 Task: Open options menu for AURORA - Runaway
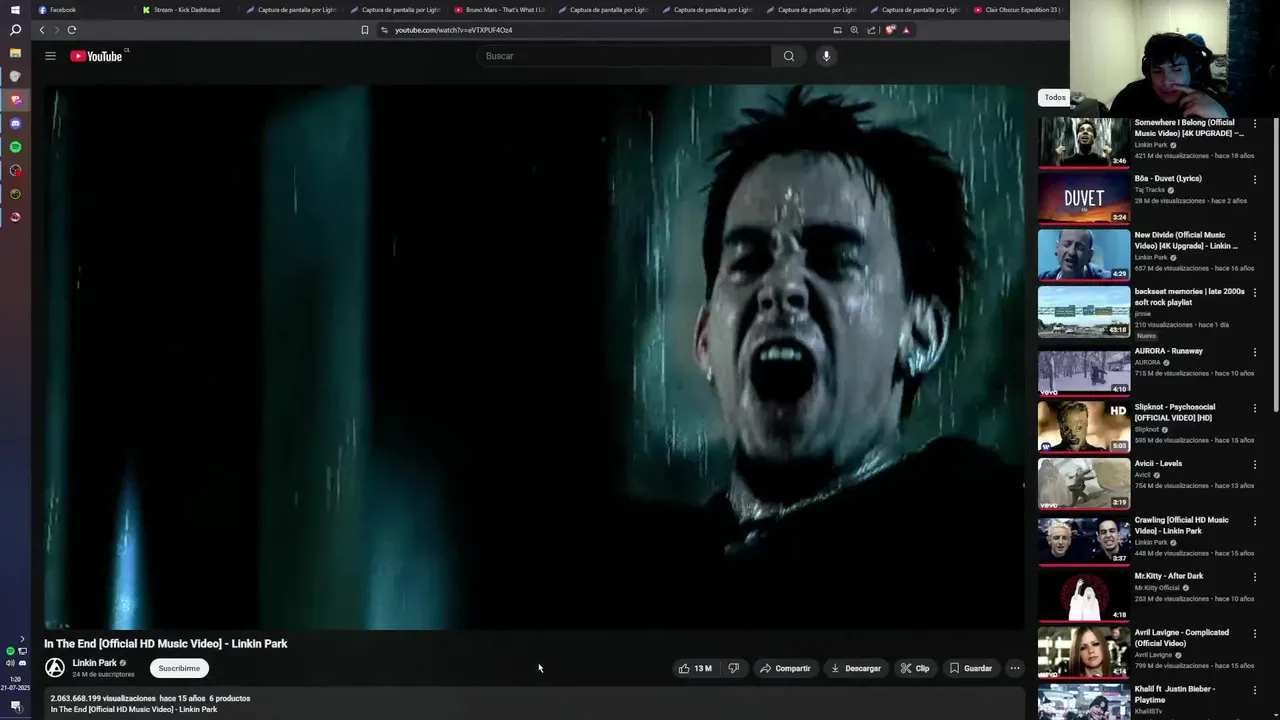1255,353
